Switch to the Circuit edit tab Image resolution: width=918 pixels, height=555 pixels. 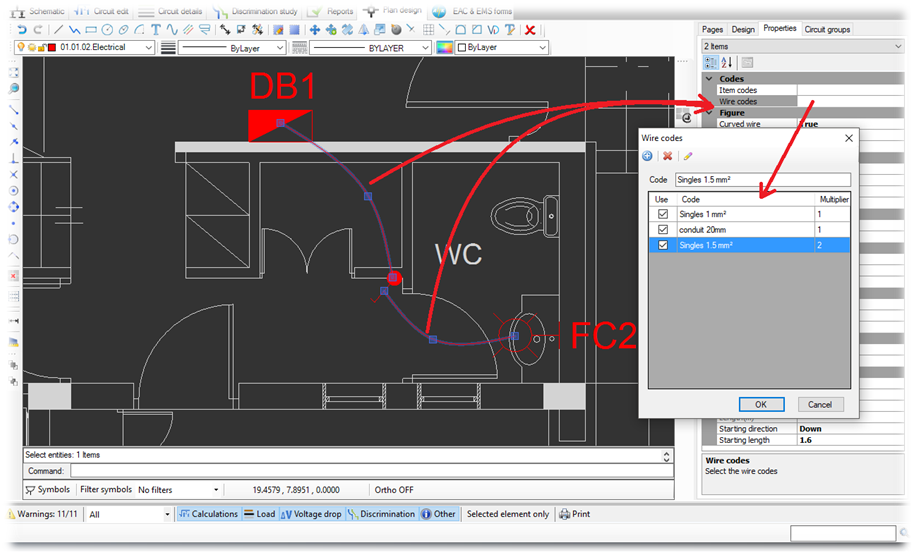(x=102, y=11)
